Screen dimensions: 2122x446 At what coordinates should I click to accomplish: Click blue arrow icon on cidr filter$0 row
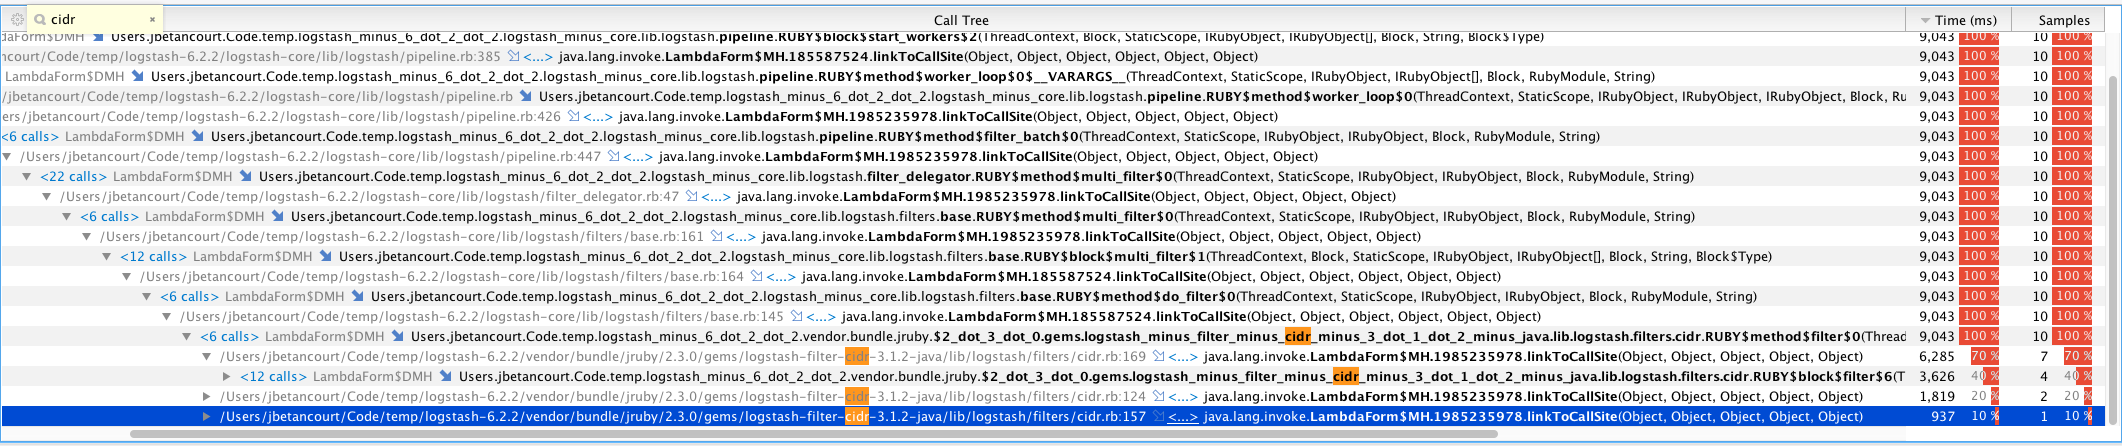click(x=398, y=337)
